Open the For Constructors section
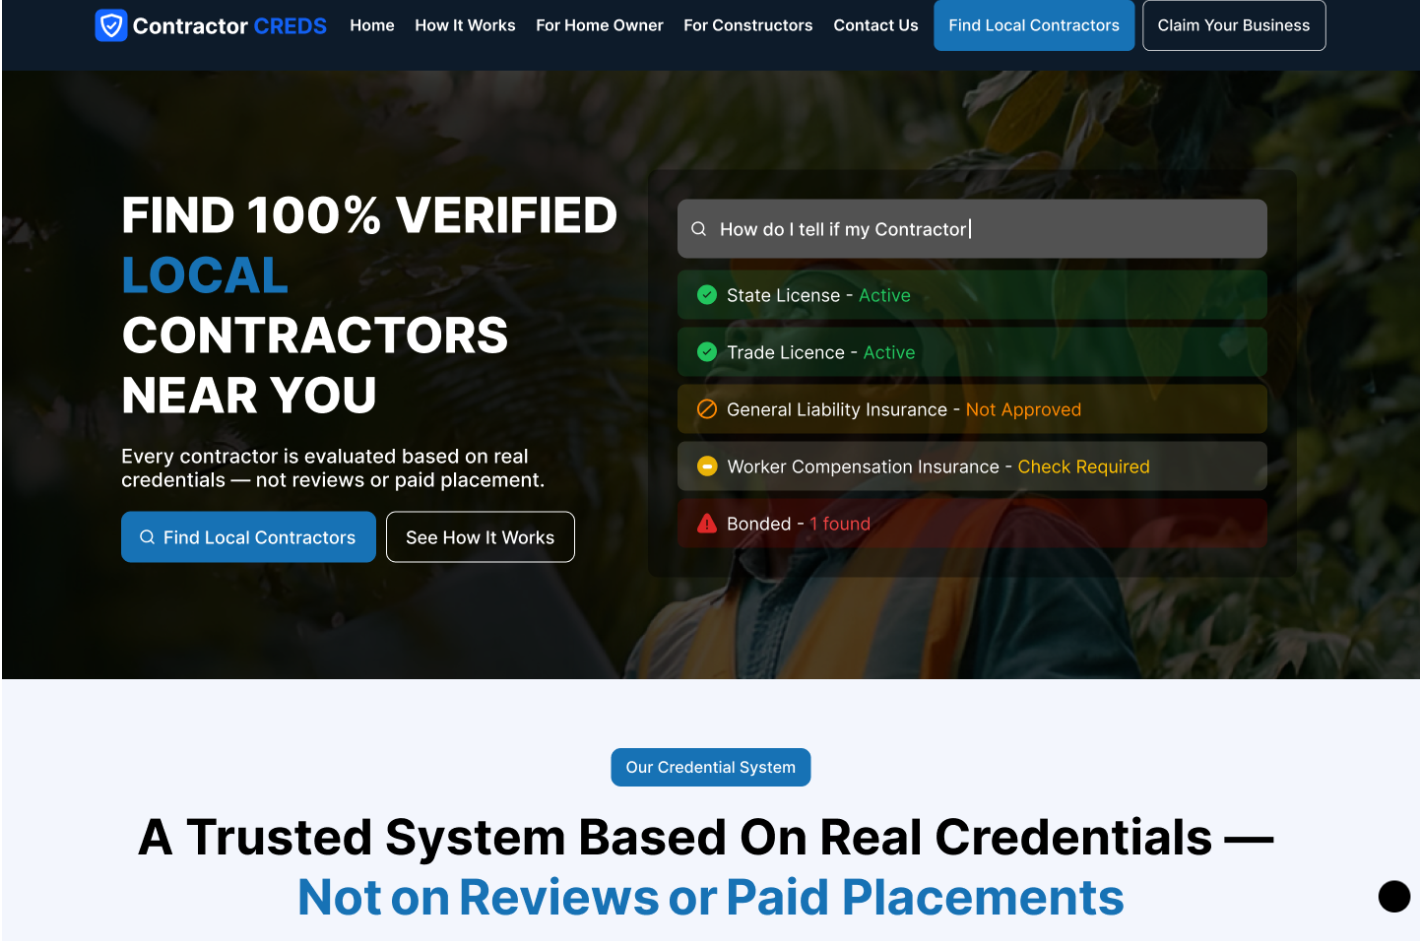Screen dimensions: 1423x941 pos(747,25)
